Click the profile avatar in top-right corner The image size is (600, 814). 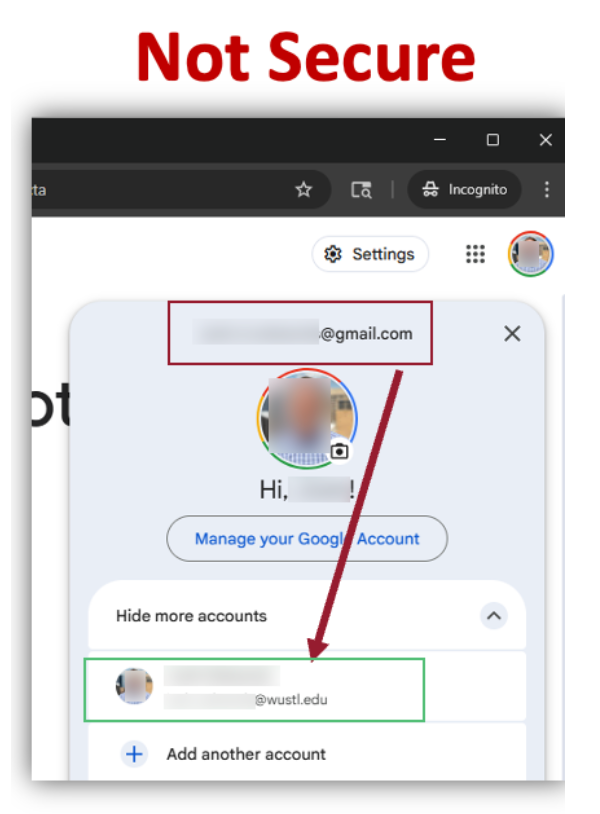[x=530, y=254]
